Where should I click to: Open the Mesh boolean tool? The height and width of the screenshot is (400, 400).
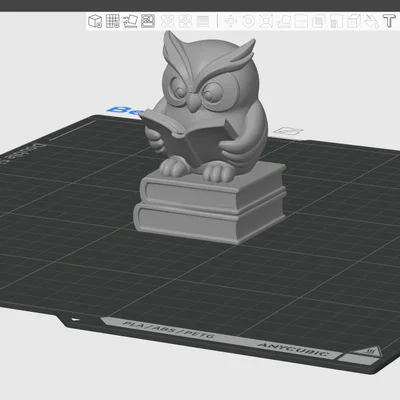[319, 21]
